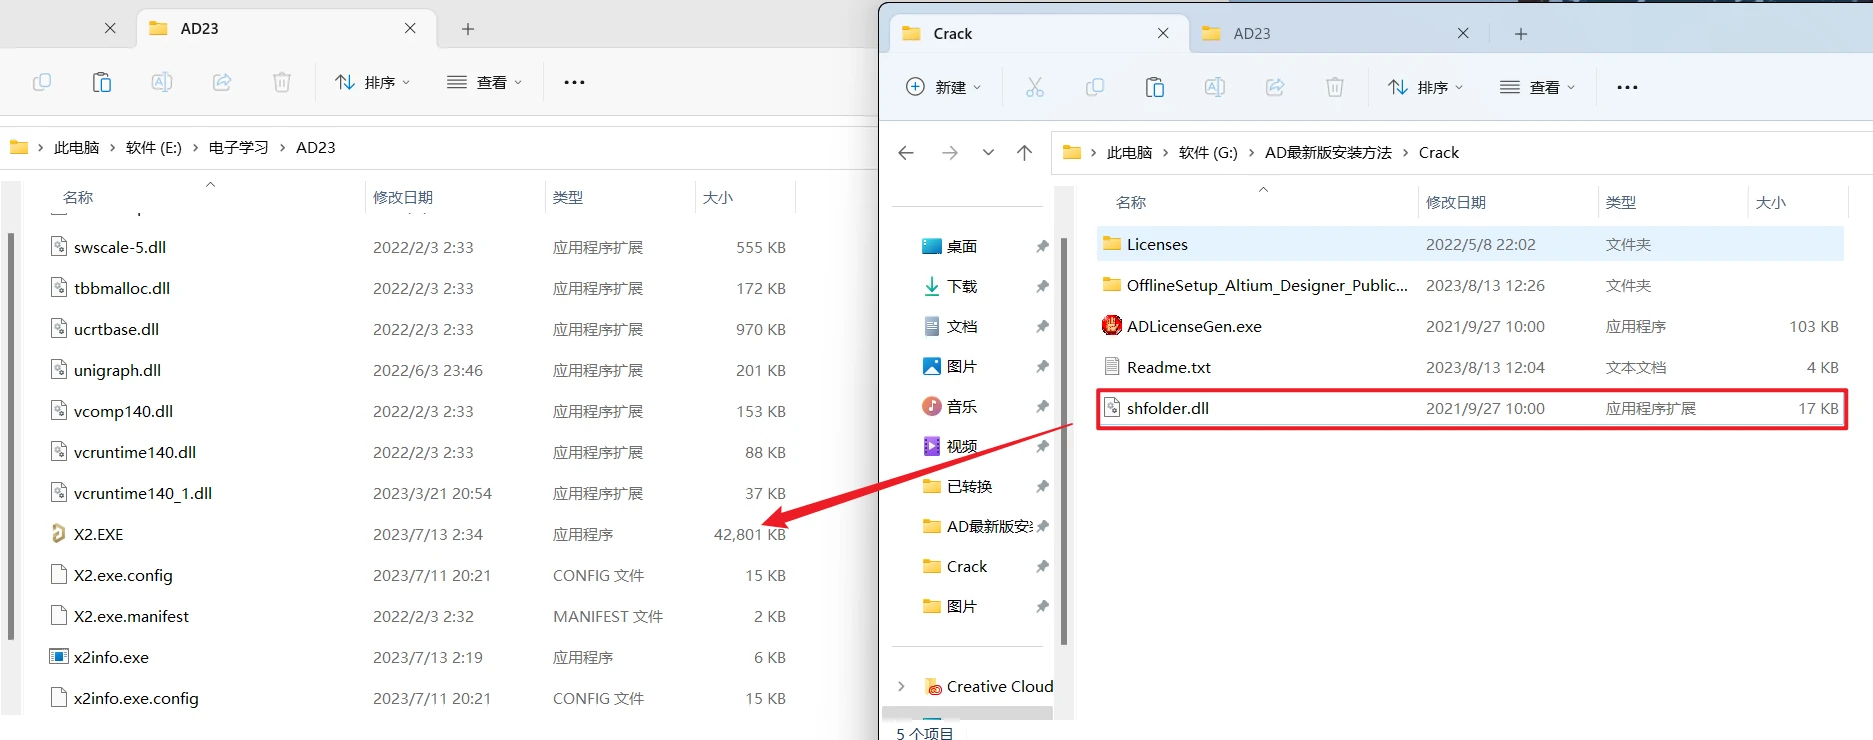Click the Delete trash icon in Crack window
1873x740 pixels.
(x=1334, y=87)
